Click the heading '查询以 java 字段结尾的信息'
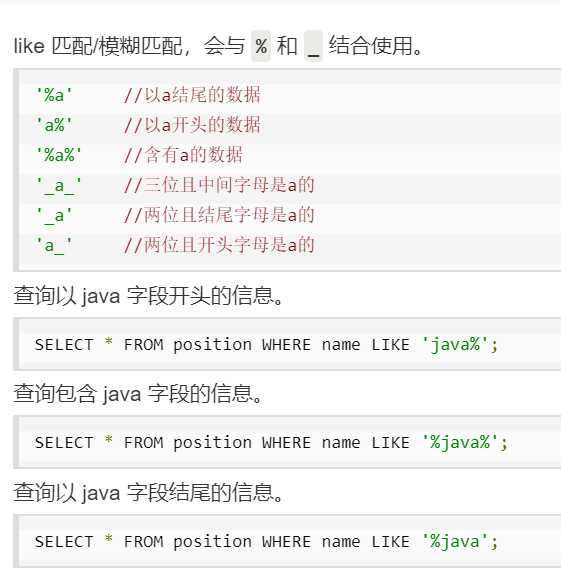 point(148,493)
